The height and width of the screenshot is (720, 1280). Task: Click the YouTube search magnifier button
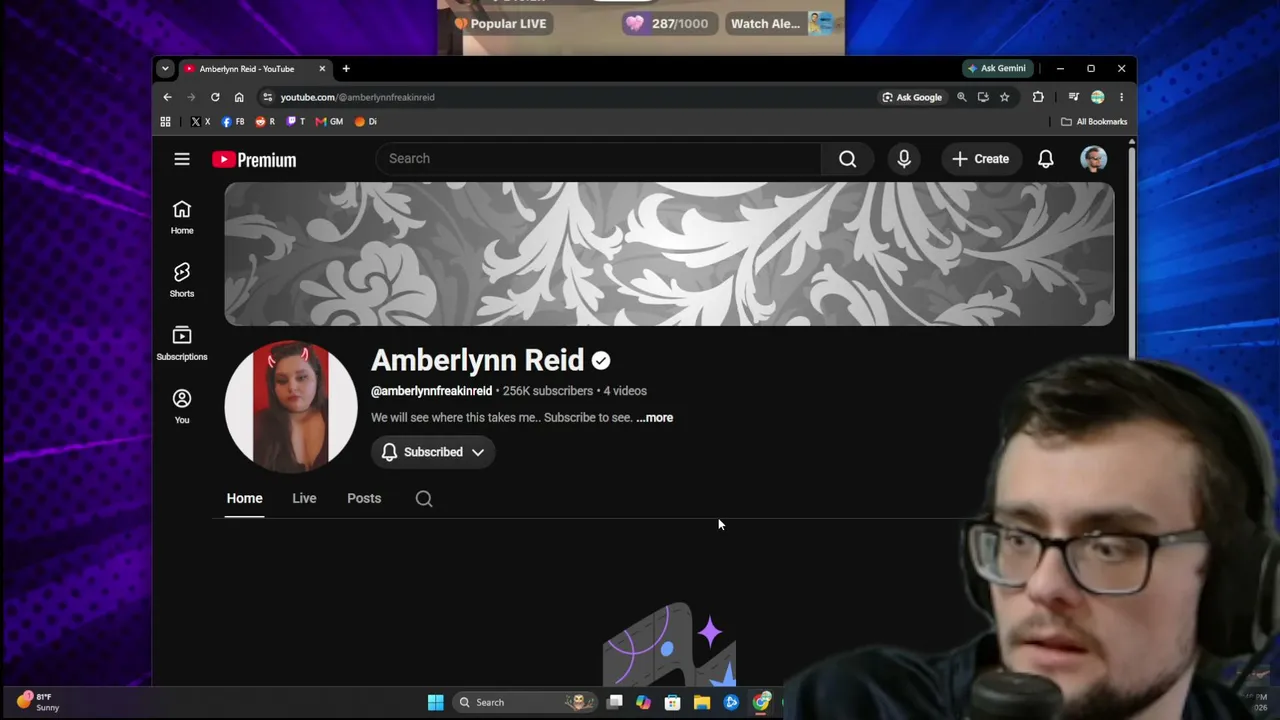847,159
